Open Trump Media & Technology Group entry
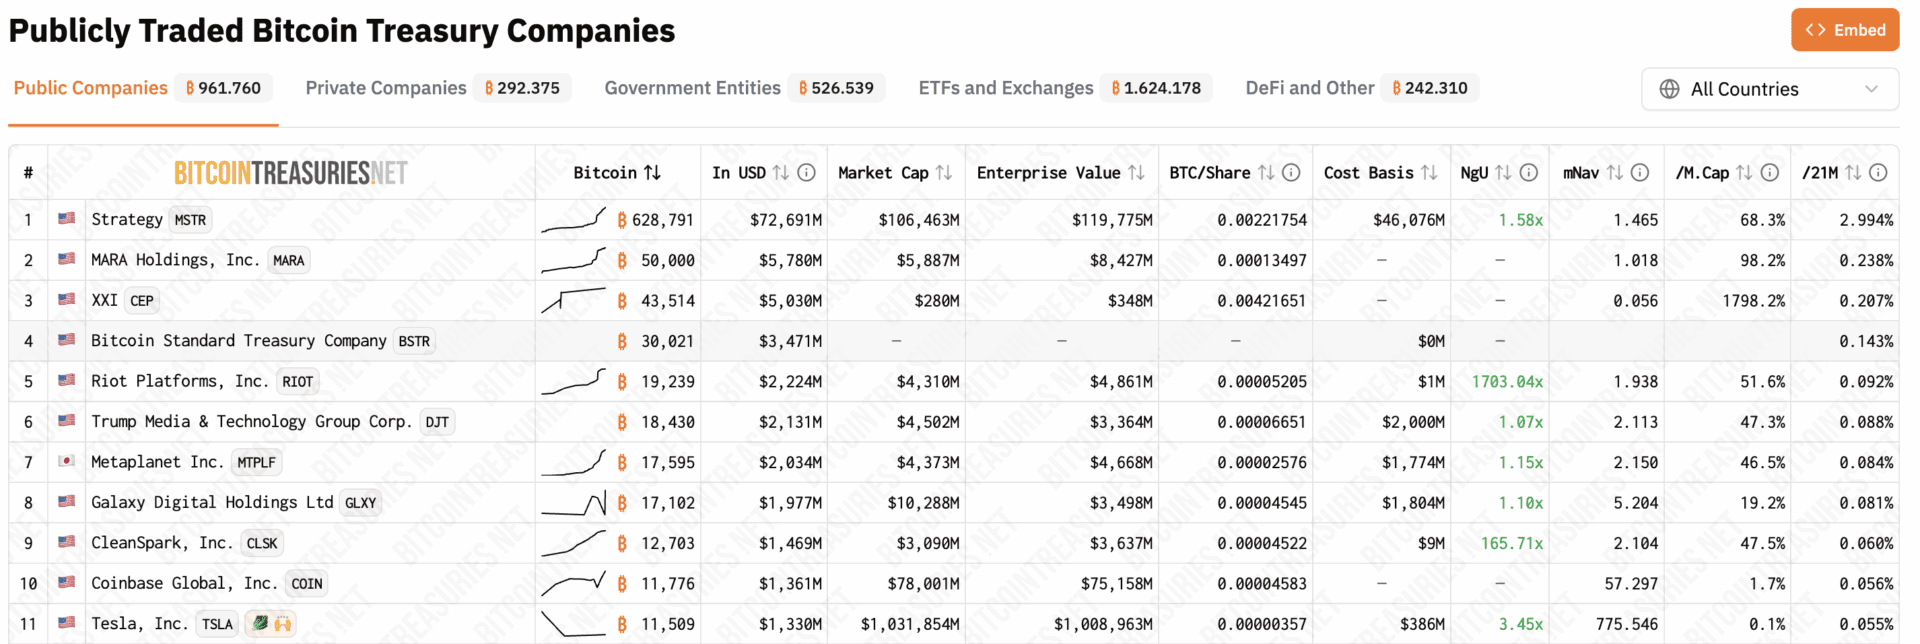The width and height of the screenshot is (1920, 644). 251,422
